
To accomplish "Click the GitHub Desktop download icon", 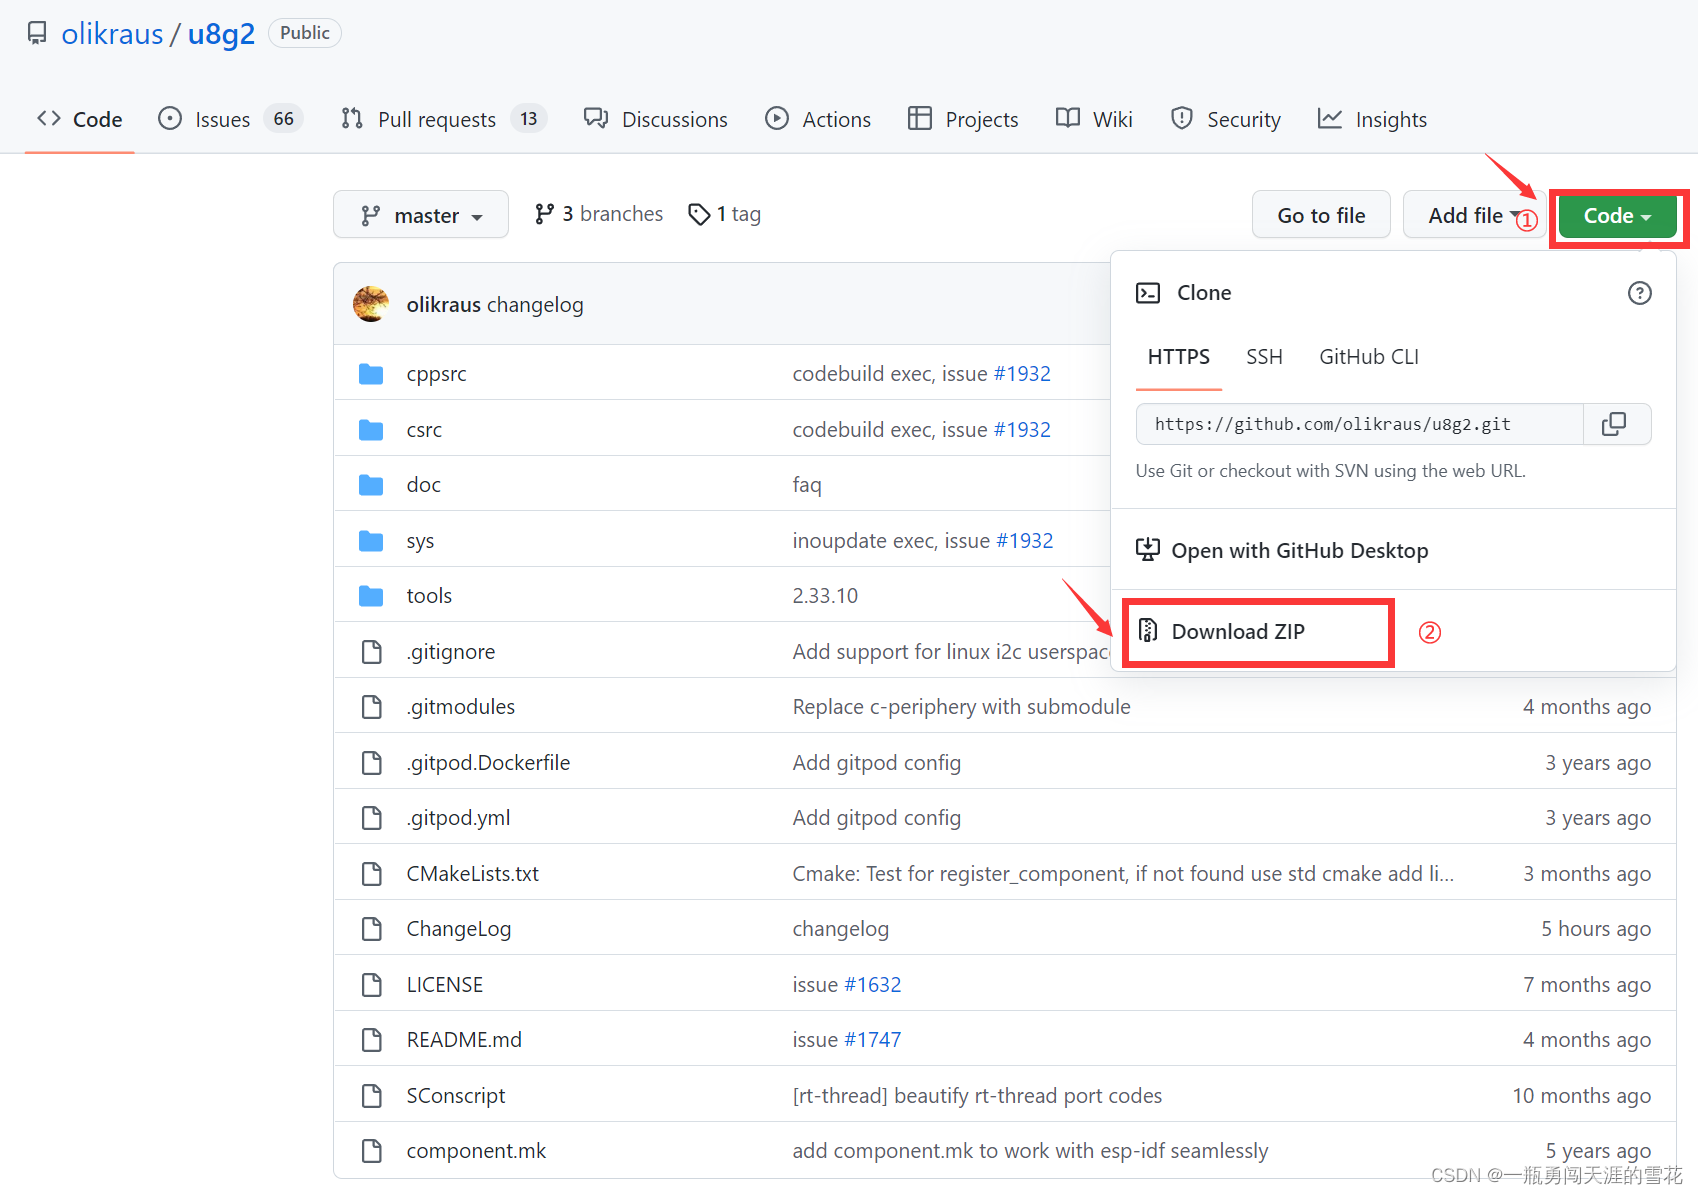I will [x=1148, y=550].
